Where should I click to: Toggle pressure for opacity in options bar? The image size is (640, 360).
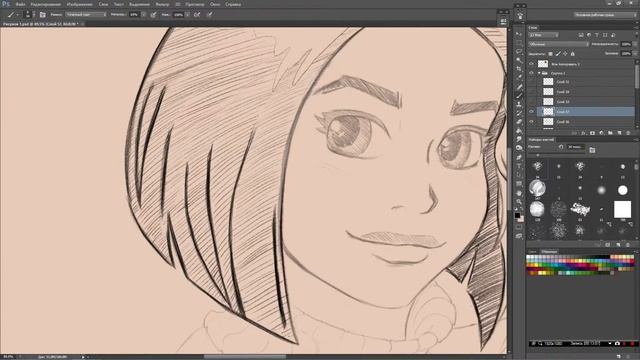tap(153, 15)
